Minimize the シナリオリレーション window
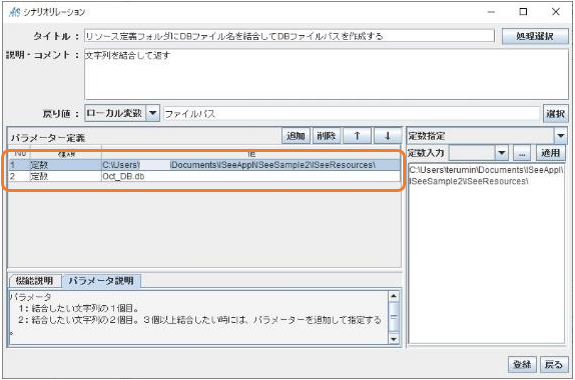This screenshot has width=575, height=380. click(491, 12)
